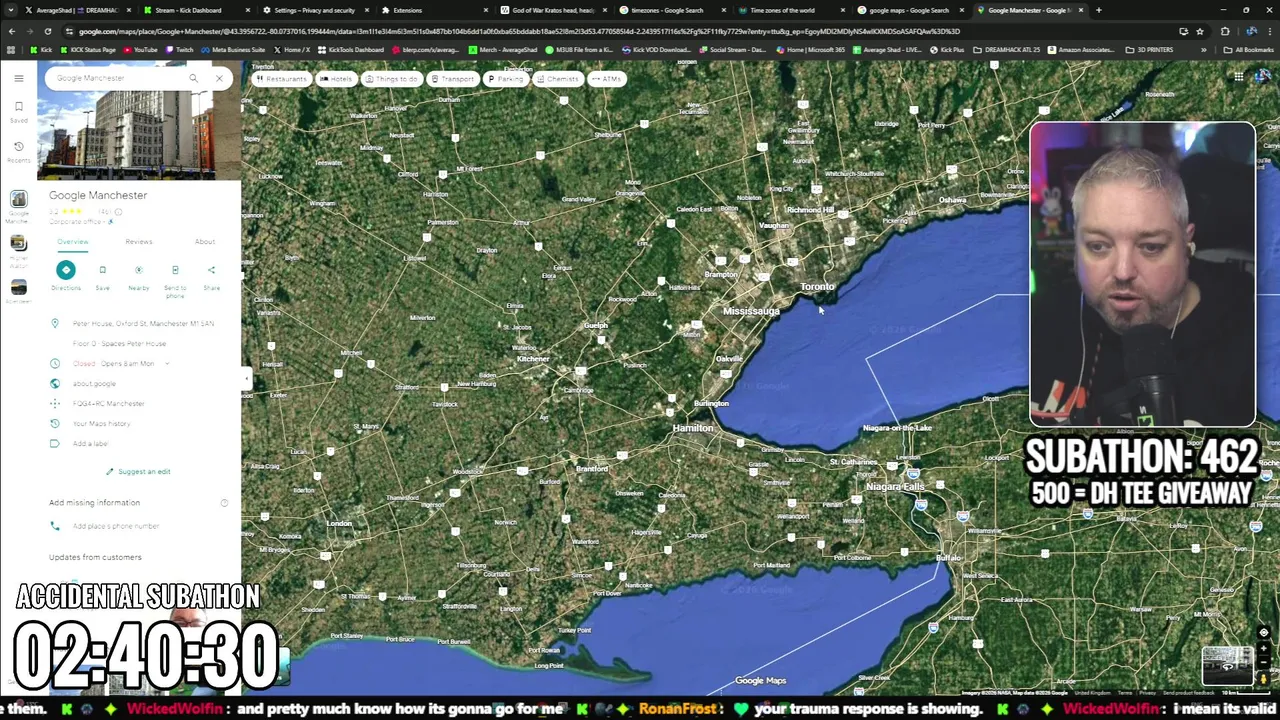
Task: Open Your Maps history
Action: 101,423
